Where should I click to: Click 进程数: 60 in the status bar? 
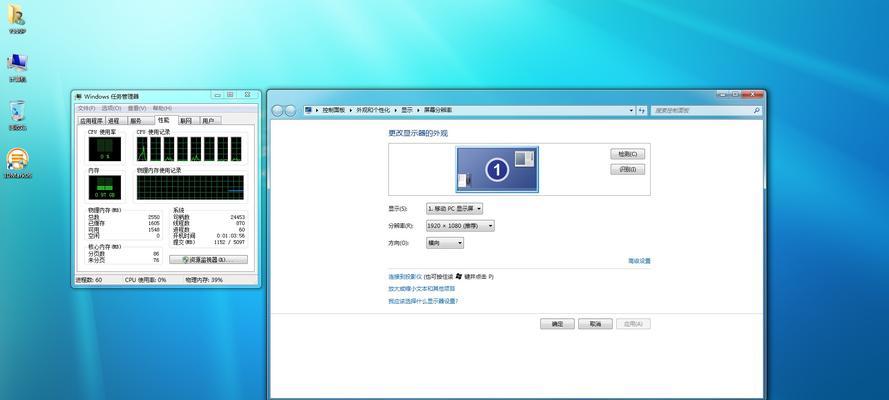(89, 280)
